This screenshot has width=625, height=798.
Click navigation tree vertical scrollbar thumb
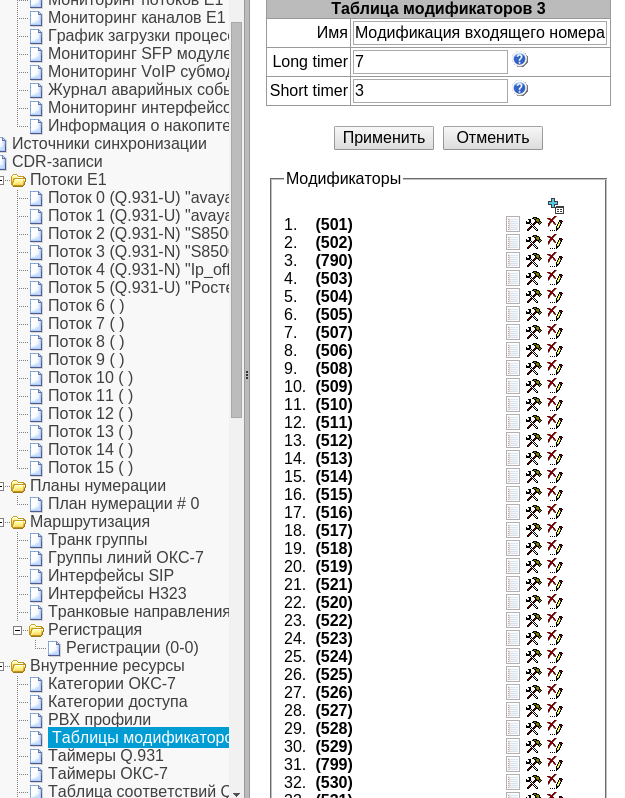[236, 219]
